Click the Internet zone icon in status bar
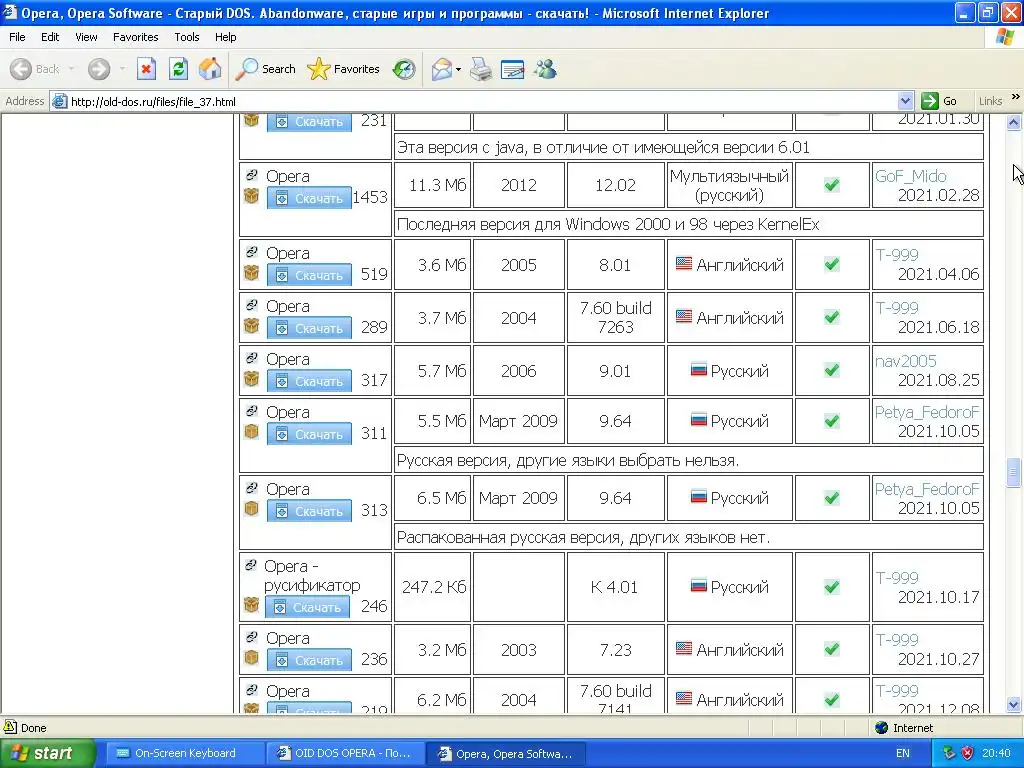 coord(882,728)
